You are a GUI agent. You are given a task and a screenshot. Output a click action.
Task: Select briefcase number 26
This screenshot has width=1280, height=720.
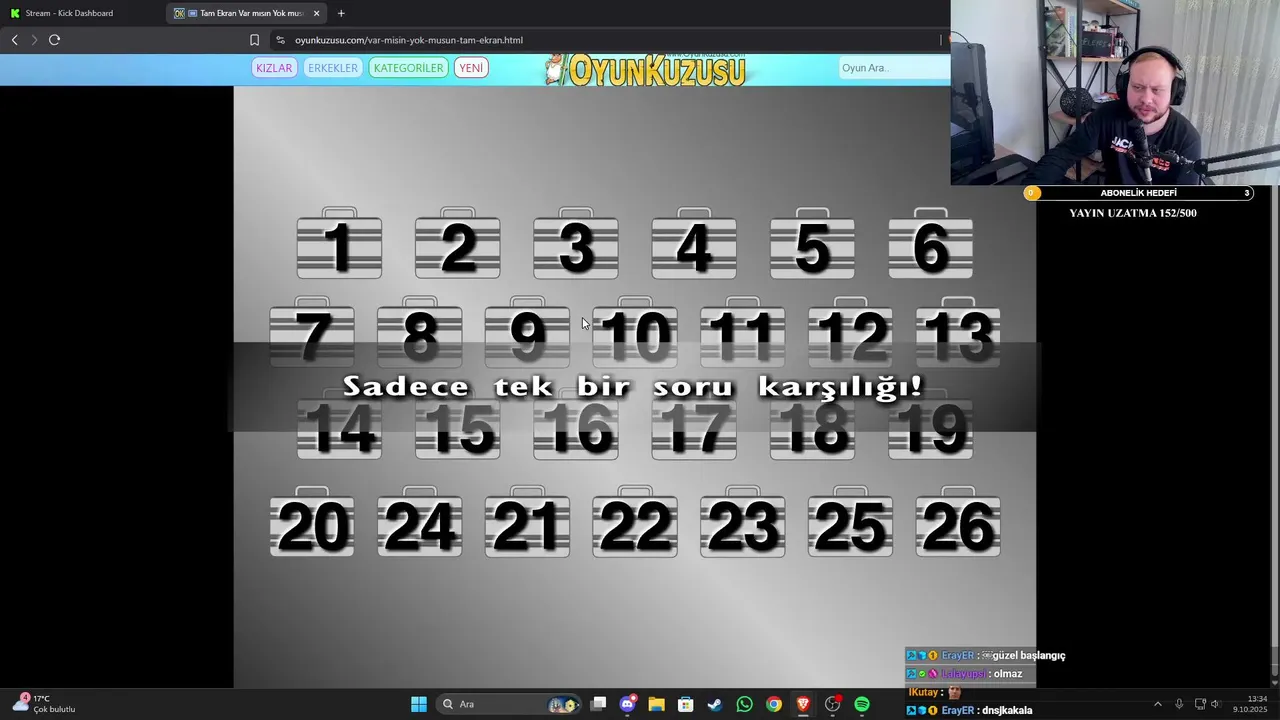tap(958, 522)
